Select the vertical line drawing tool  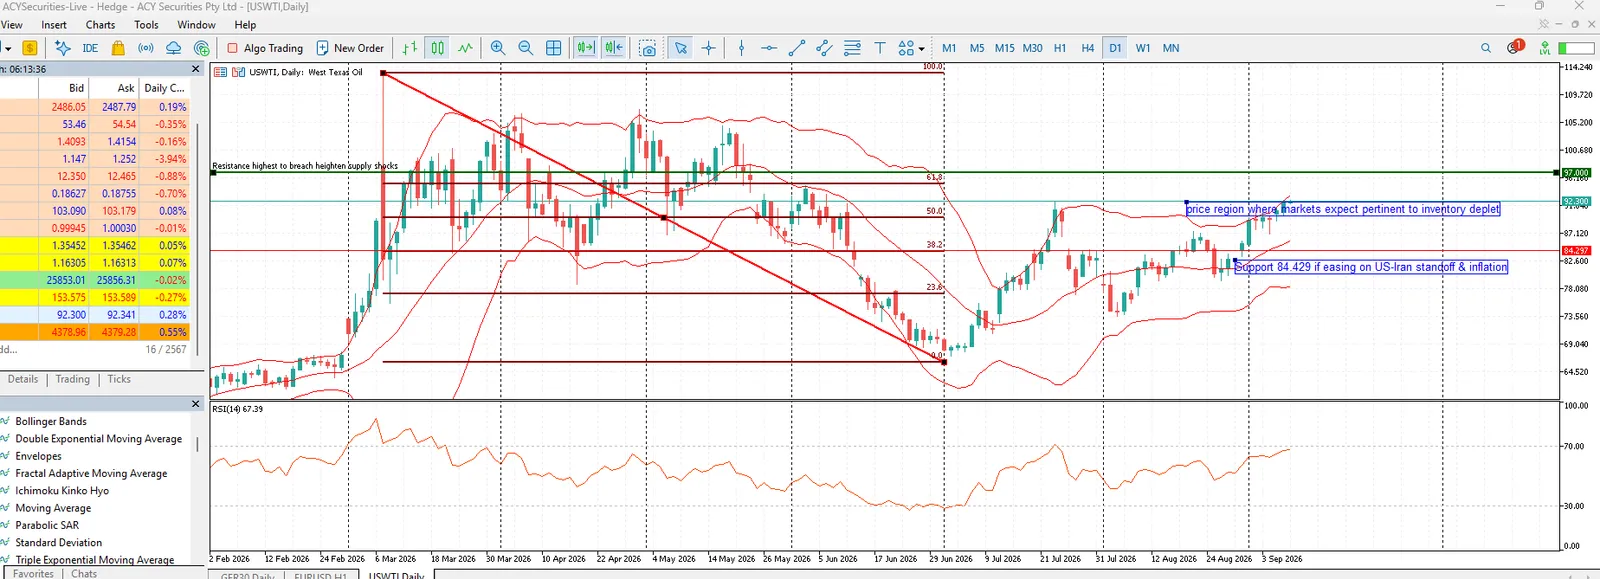741,48
